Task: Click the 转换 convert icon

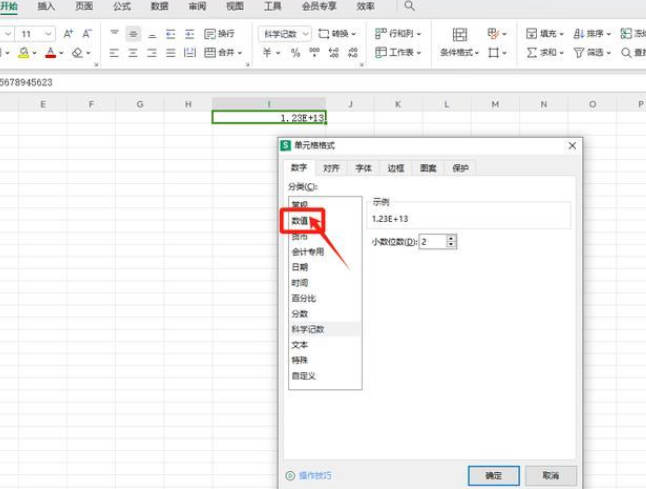Action: coord(324,33)
